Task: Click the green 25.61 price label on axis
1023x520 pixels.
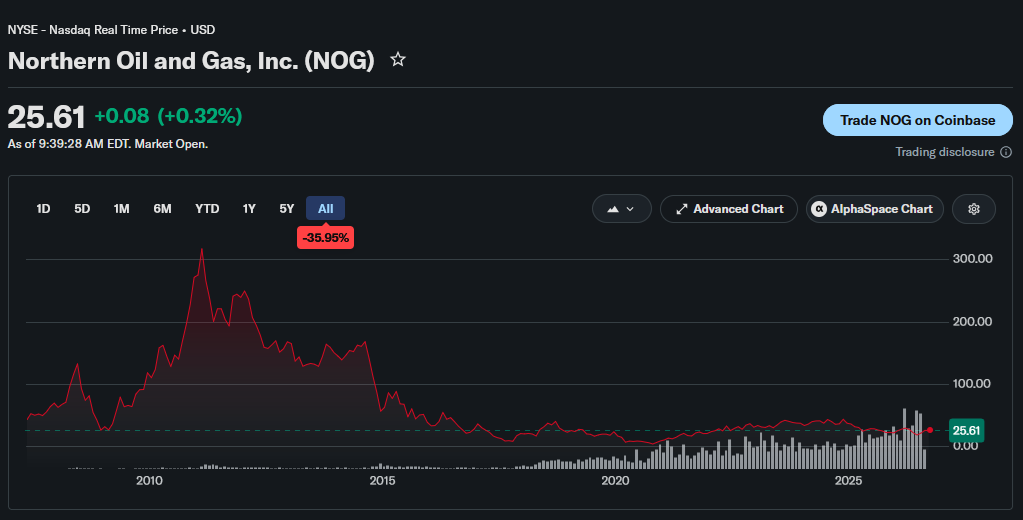Action: click(966, 431)
